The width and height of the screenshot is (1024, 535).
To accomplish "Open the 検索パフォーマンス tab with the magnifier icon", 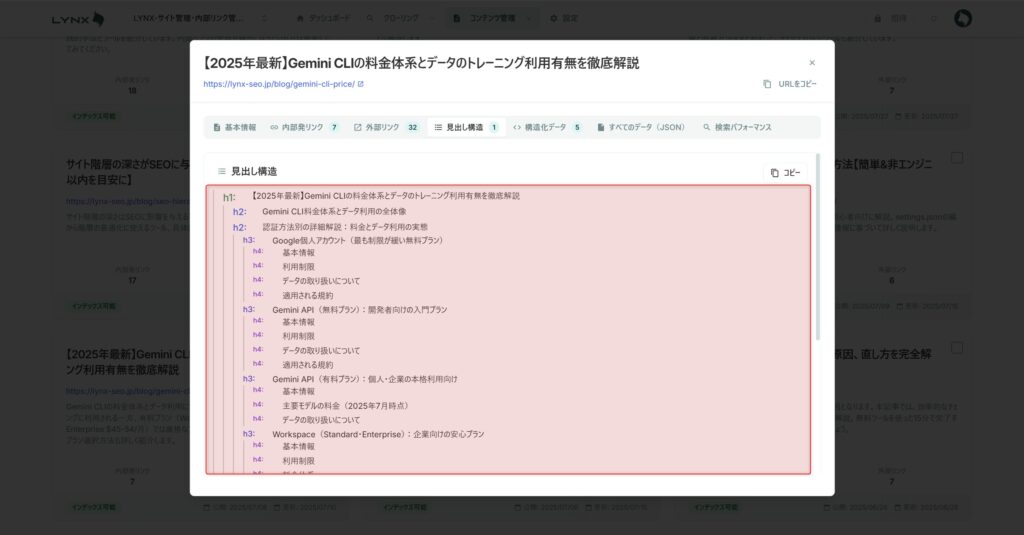I will [736, 128].
